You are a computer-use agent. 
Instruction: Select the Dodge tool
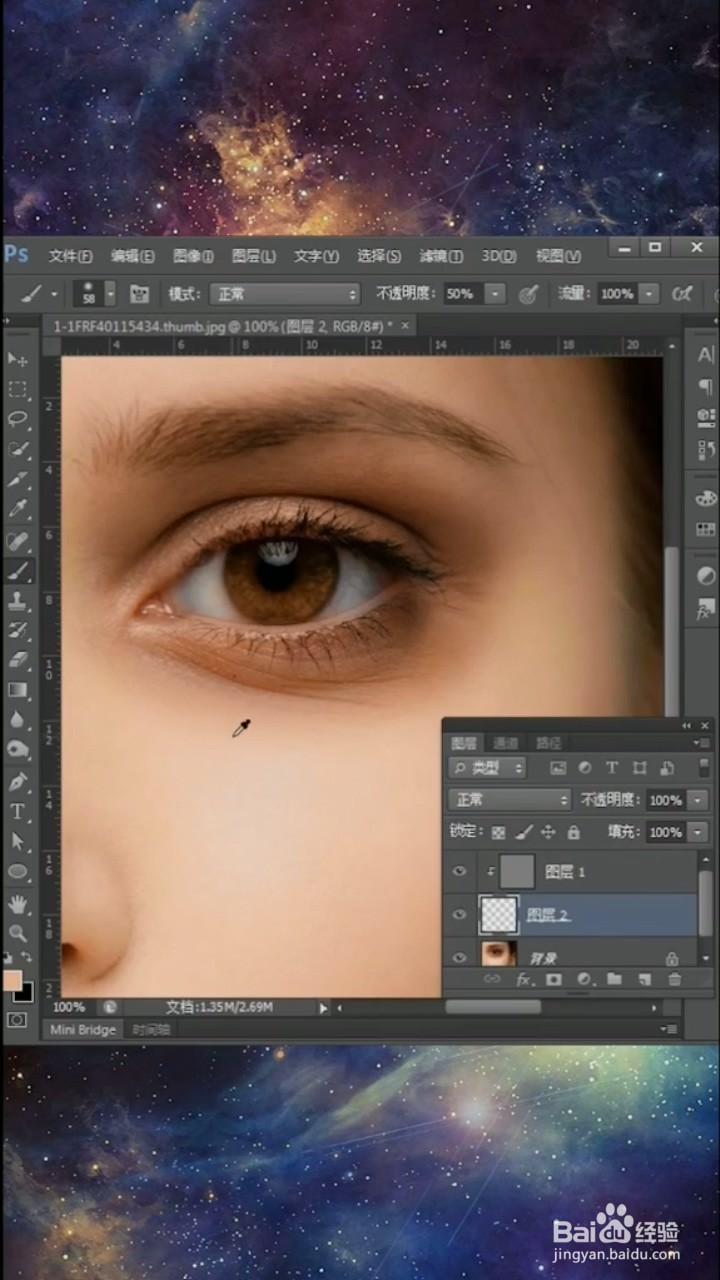click(x=18, y=750)
